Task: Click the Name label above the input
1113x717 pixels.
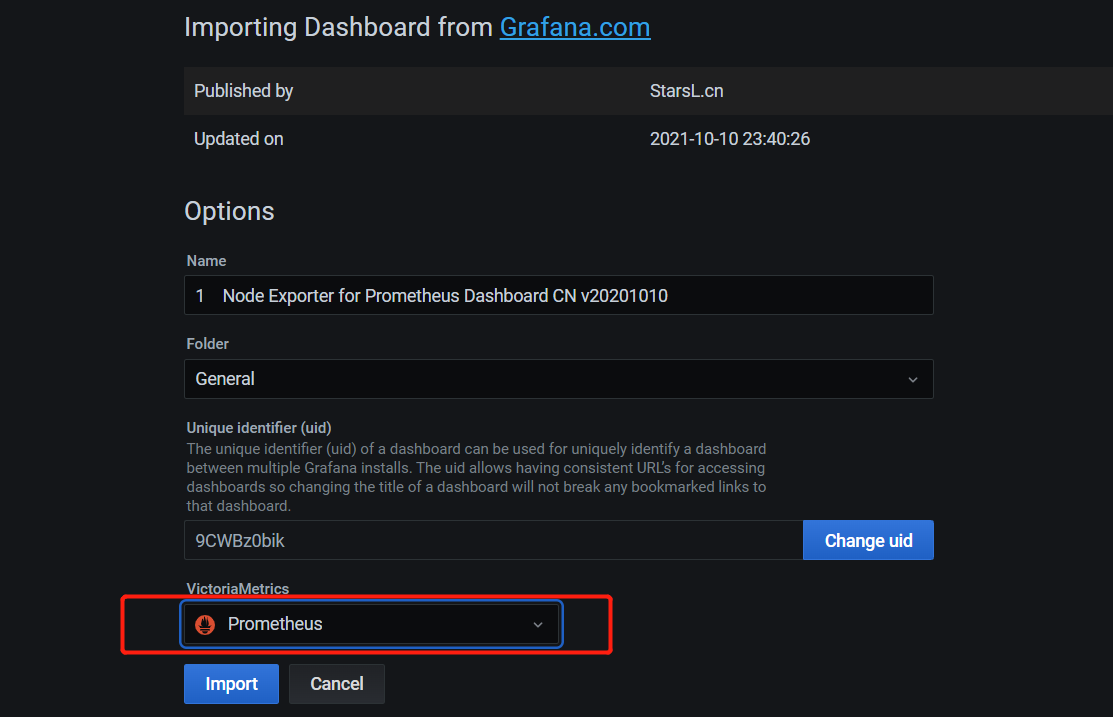Action: tap(207, 261)
